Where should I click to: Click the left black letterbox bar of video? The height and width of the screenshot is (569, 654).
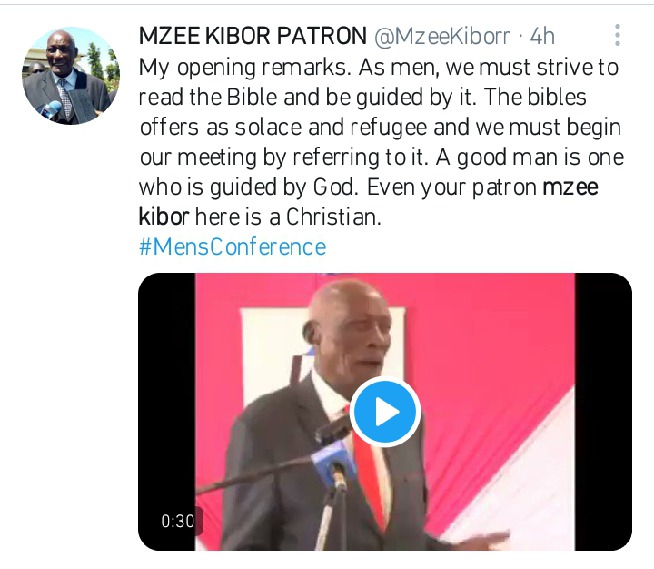[x=166, y=411]
